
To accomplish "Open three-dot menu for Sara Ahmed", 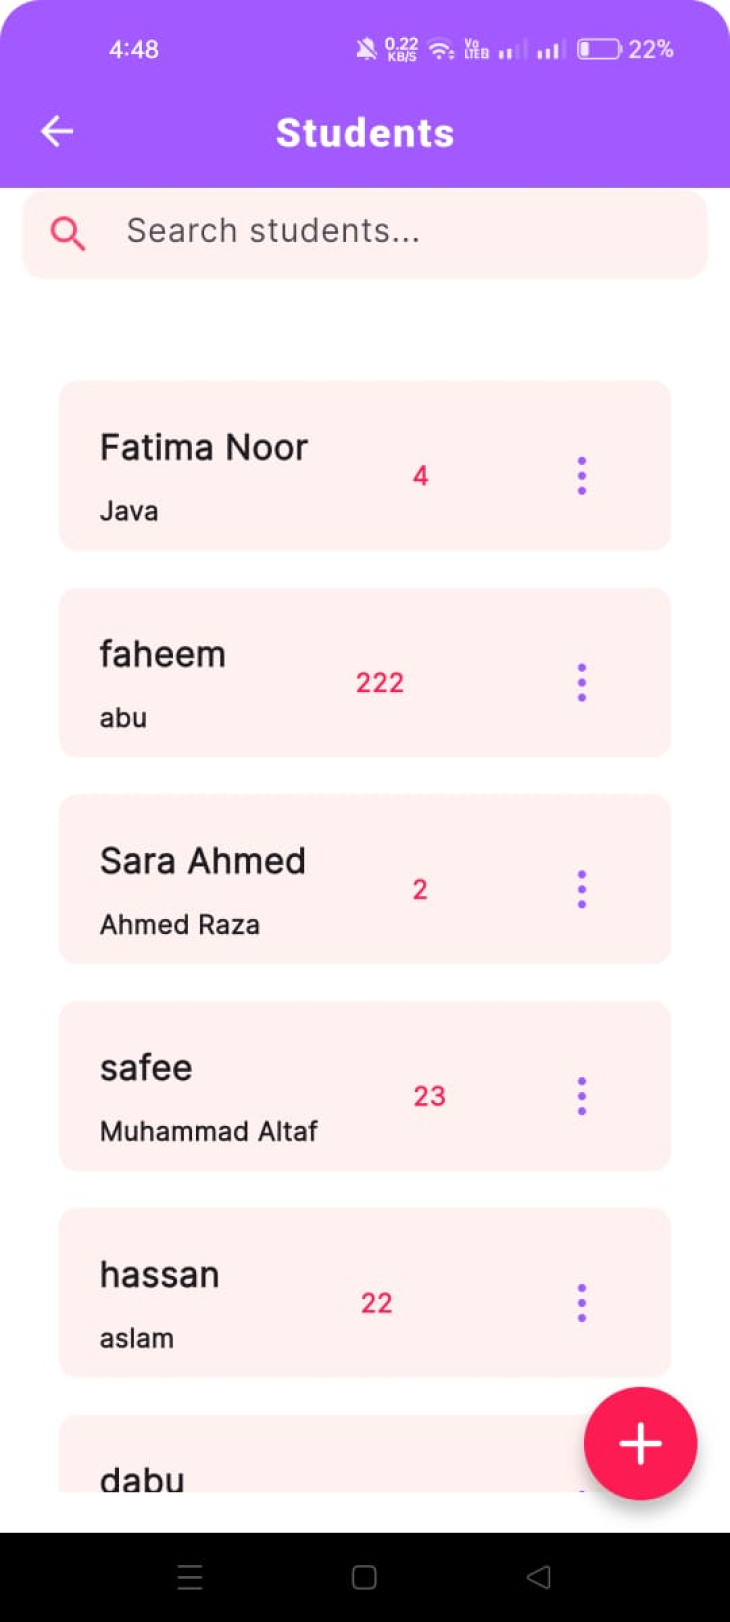I will click(x=581, y=889).
